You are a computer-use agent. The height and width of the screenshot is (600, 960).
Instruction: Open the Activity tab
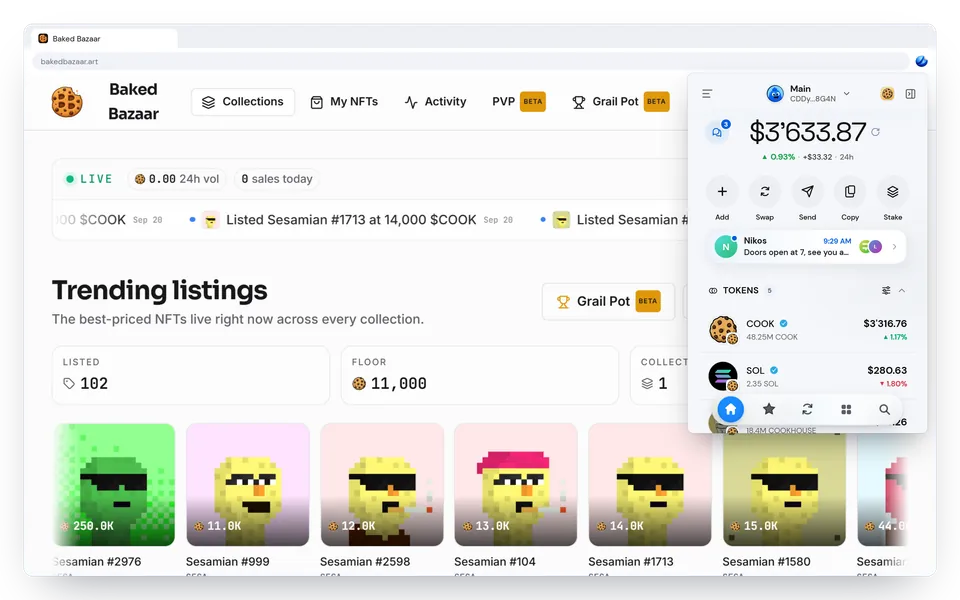435,102
